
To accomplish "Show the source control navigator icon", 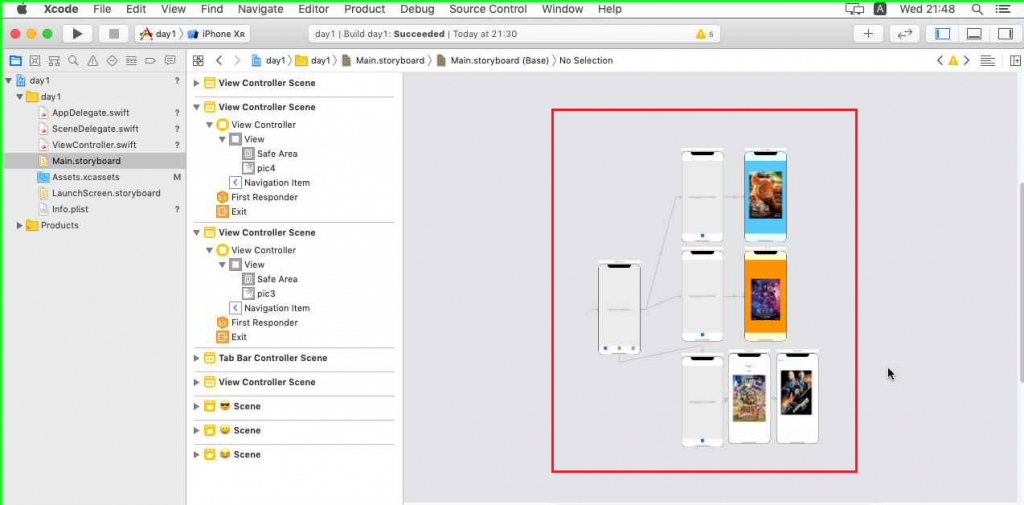I will pyautogui.click(x=35, y=61).
